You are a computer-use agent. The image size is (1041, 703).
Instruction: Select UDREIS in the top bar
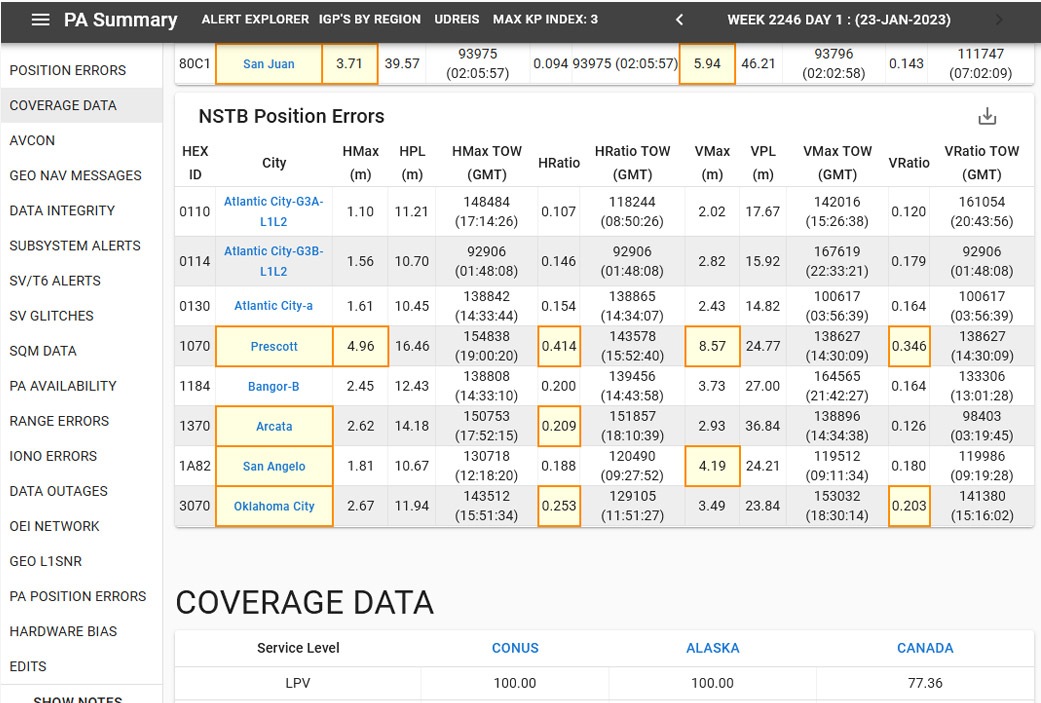click(456, 20)
